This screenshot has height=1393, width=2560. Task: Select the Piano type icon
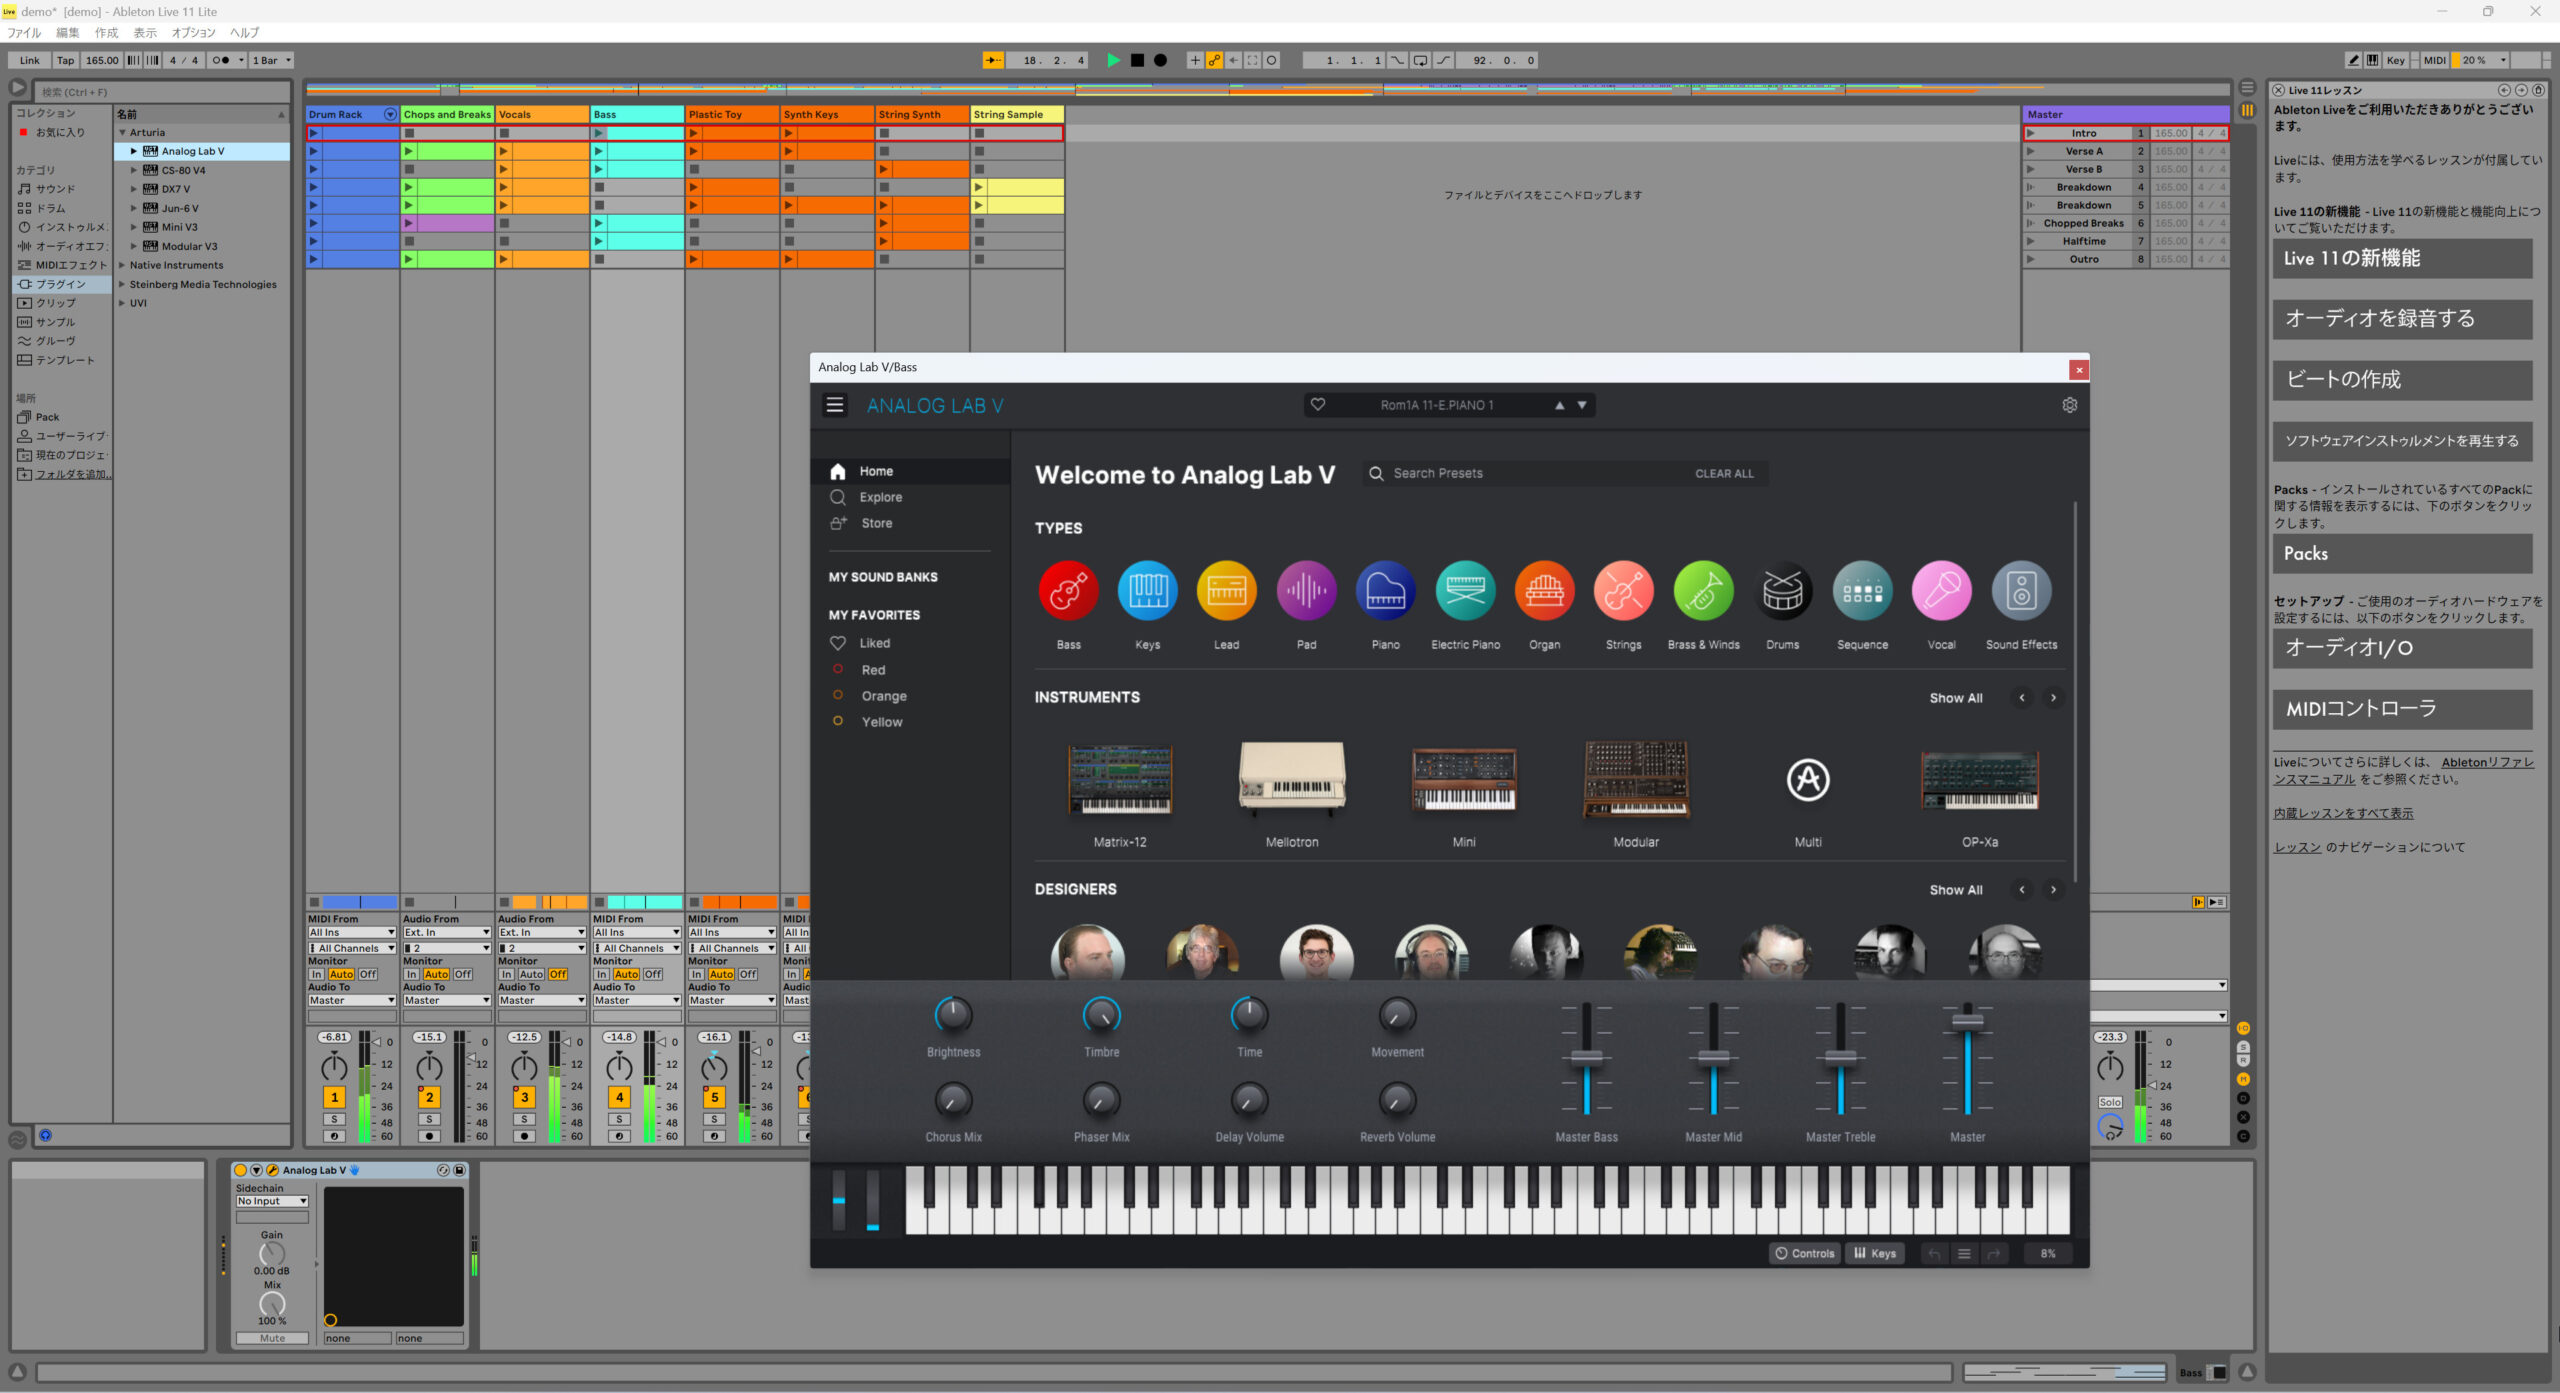[1386, 591]
